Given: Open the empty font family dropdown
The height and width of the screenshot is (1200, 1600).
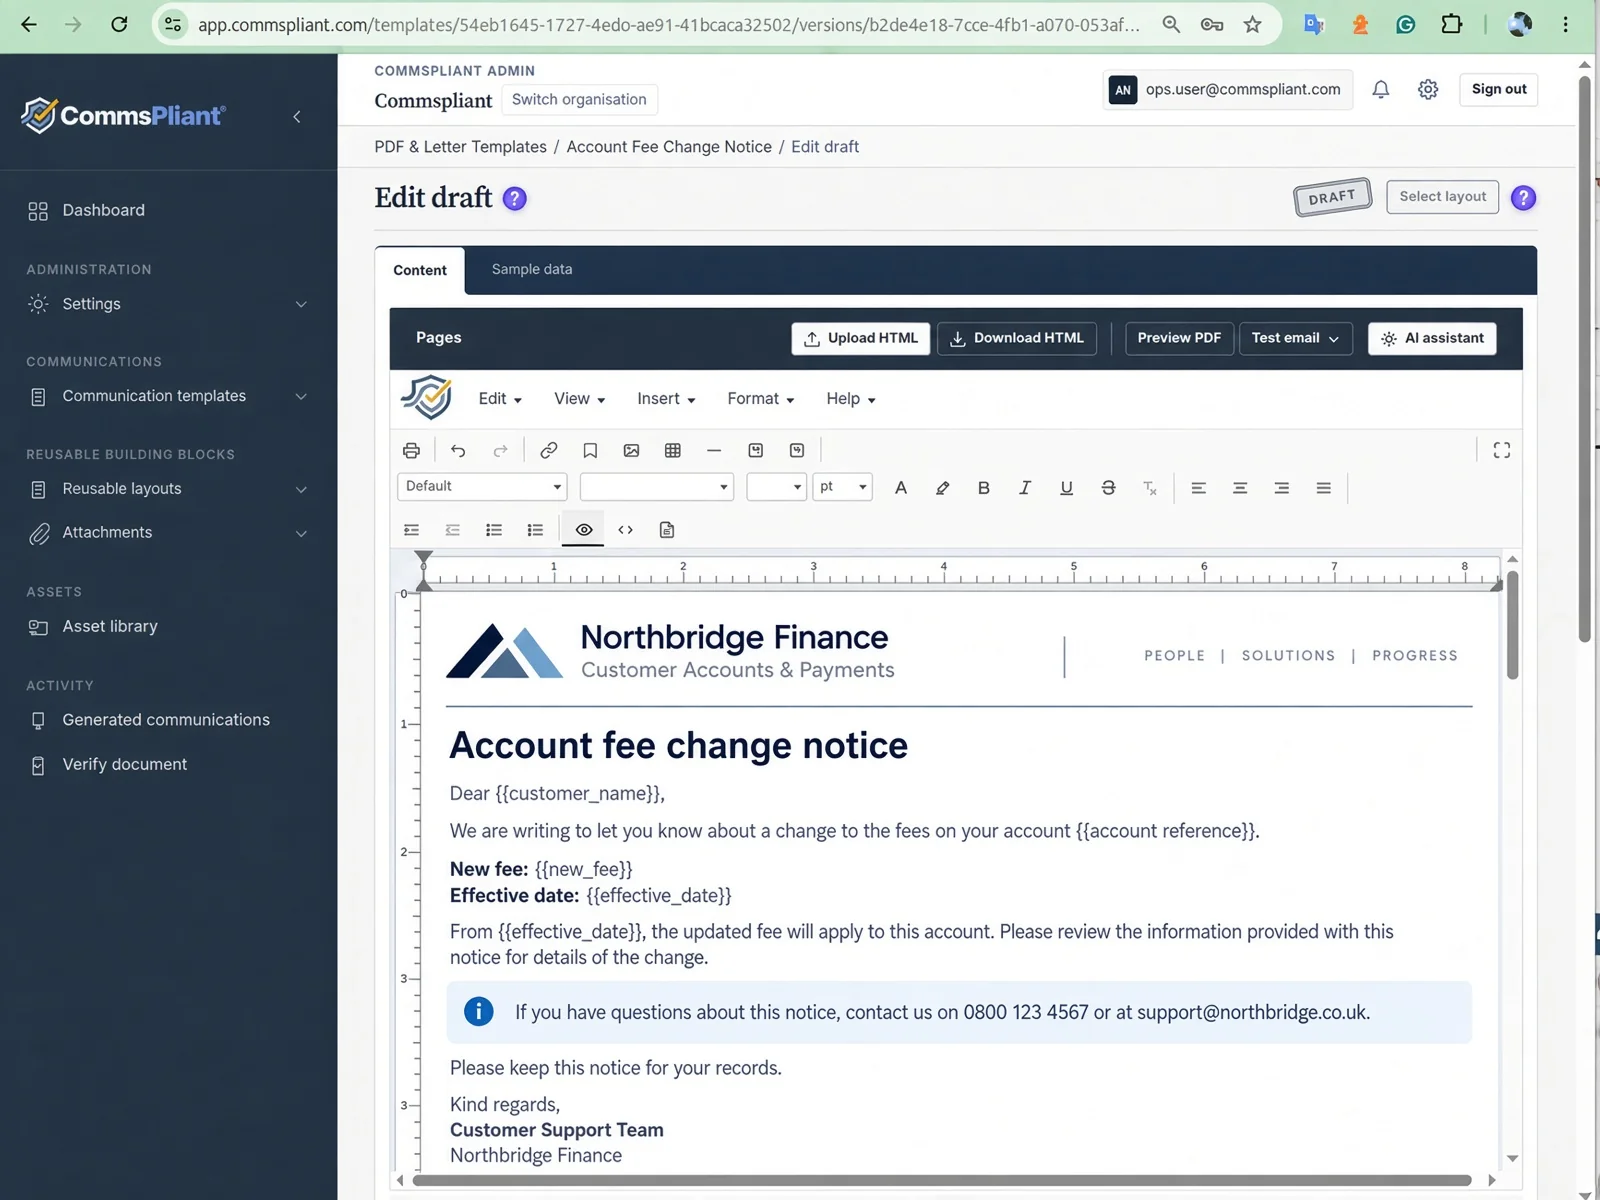Looking at the screenshot, I should (657, 487).
